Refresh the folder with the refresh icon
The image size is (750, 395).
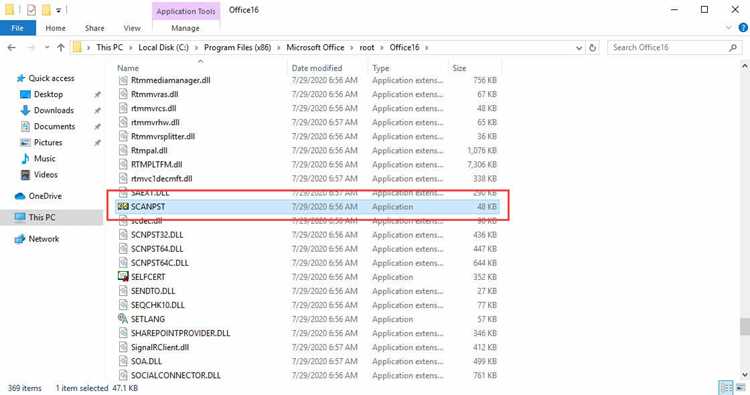pyautogui.click(x=593, y=48)
